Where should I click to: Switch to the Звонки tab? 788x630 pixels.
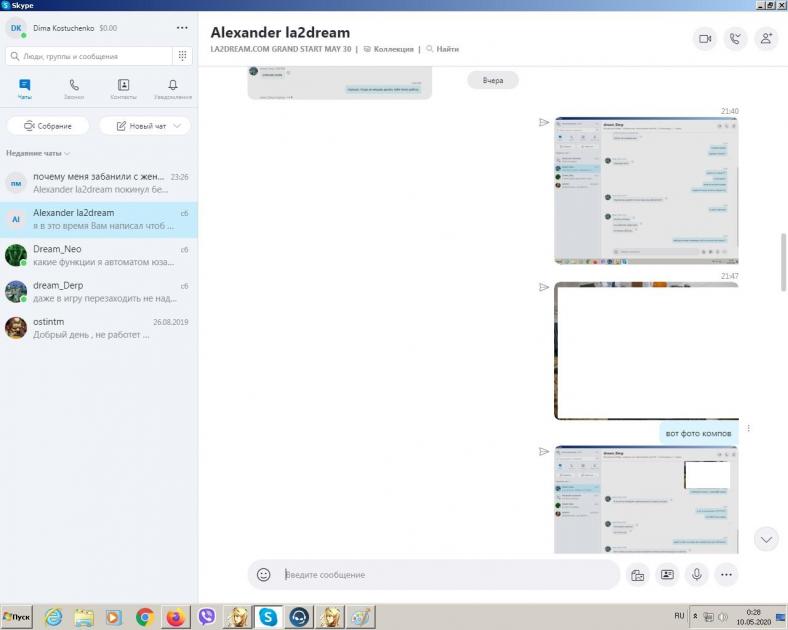[x=74, y=90]
